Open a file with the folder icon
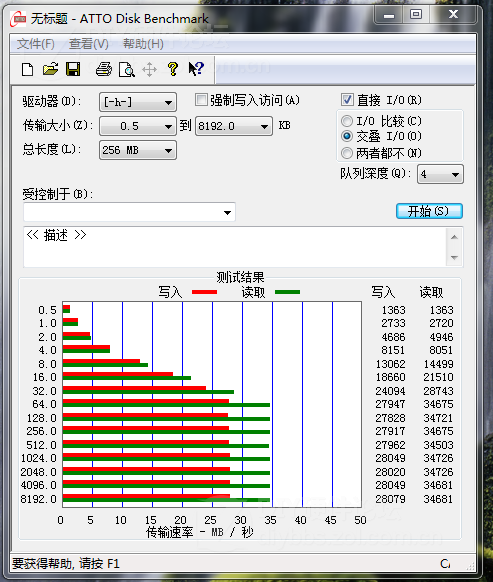493x582 pixels. [50, 69]
